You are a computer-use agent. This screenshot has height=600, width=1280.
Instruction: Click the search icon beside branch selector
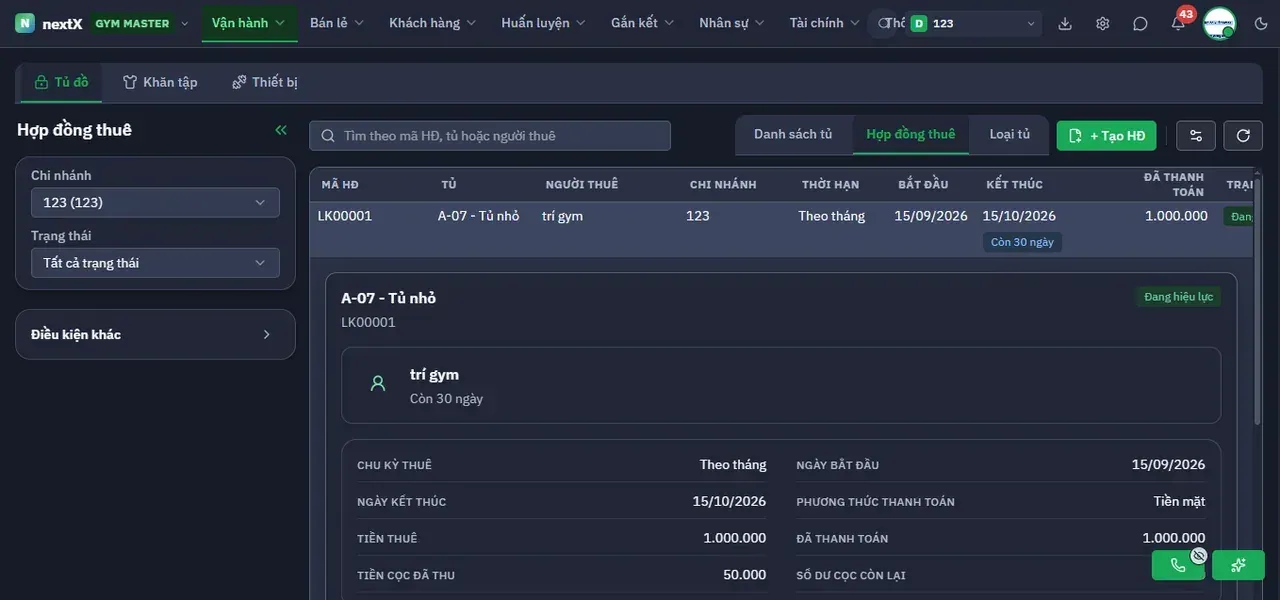point(882,23)
